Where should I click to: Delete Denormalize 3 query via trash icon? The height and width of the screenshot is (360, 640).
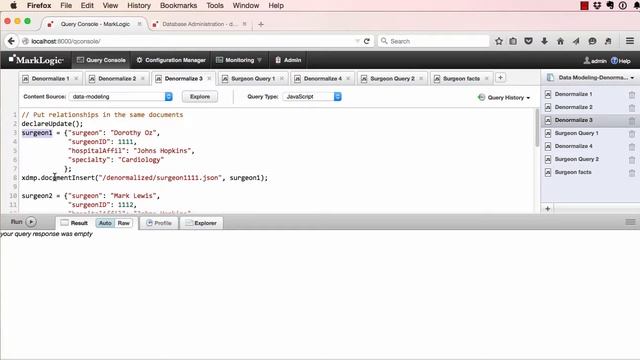tap(631, 120)
